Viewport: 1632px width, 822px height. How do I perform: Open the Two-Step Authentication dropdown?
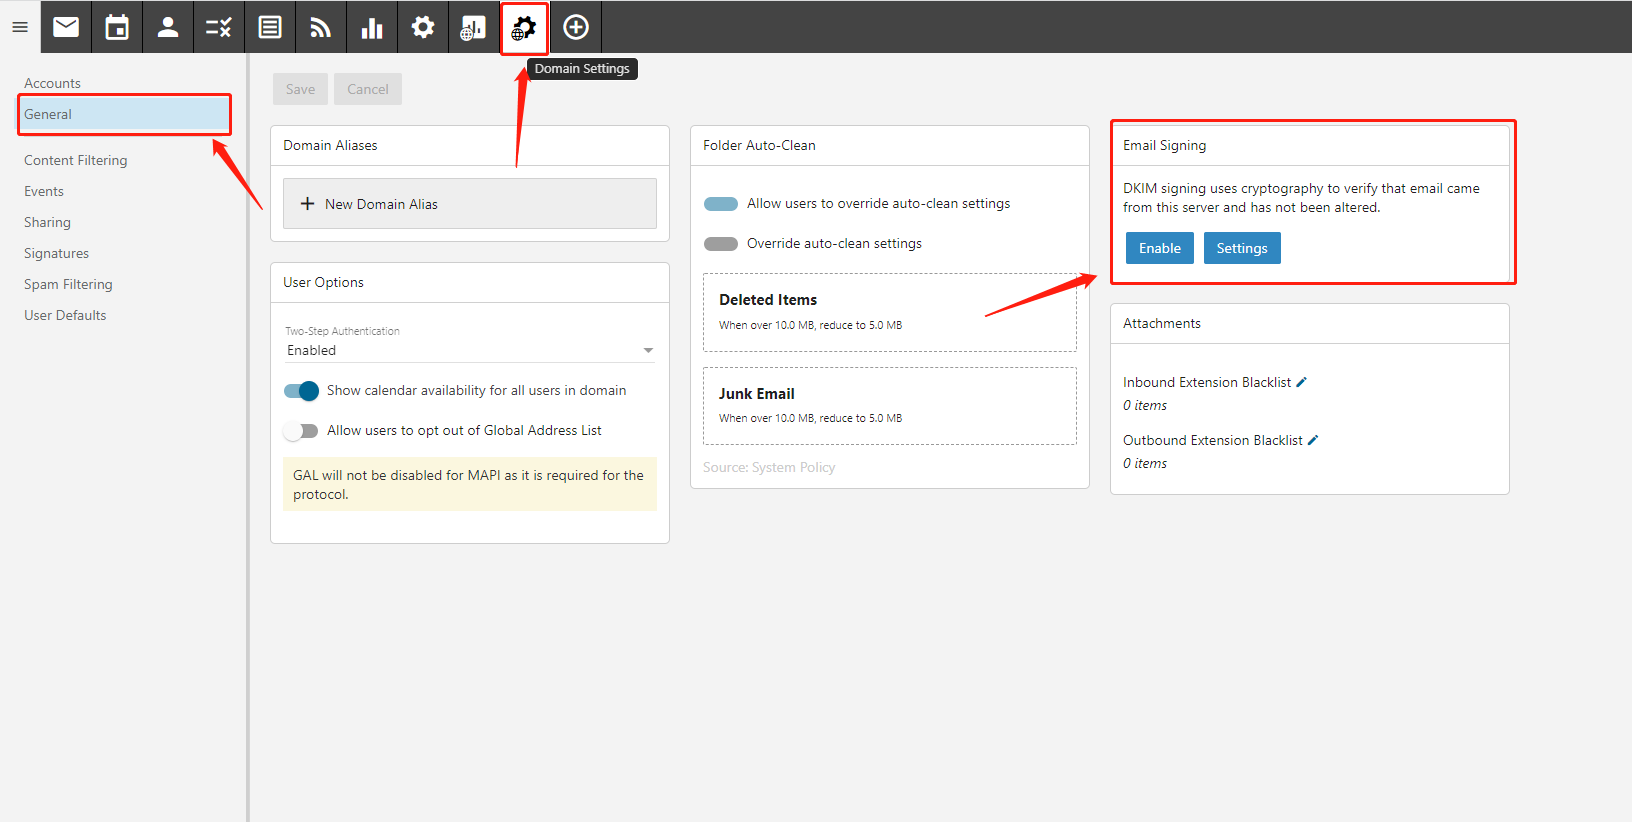click(x=469, y=350)
